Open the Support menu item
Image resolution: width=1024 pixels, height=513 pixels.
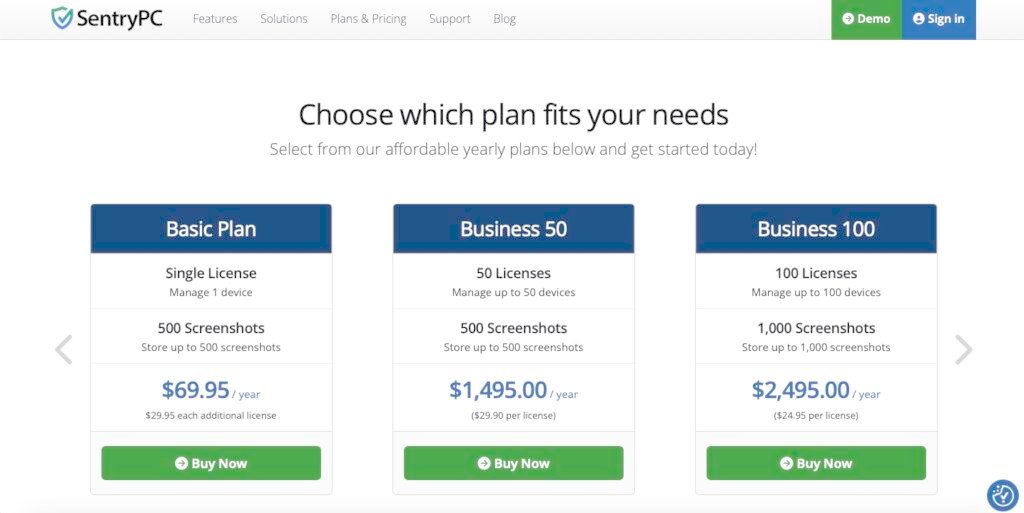coord(449,19)
